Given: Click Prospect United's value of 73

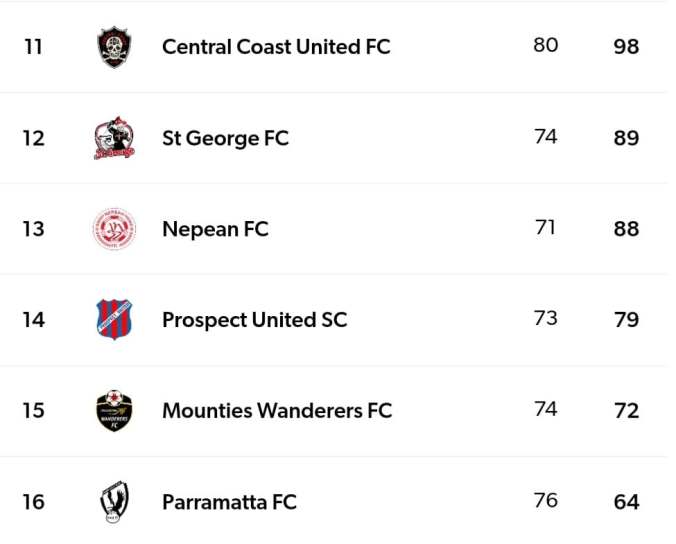Looking at the screenshot, I should coord(545,318).
